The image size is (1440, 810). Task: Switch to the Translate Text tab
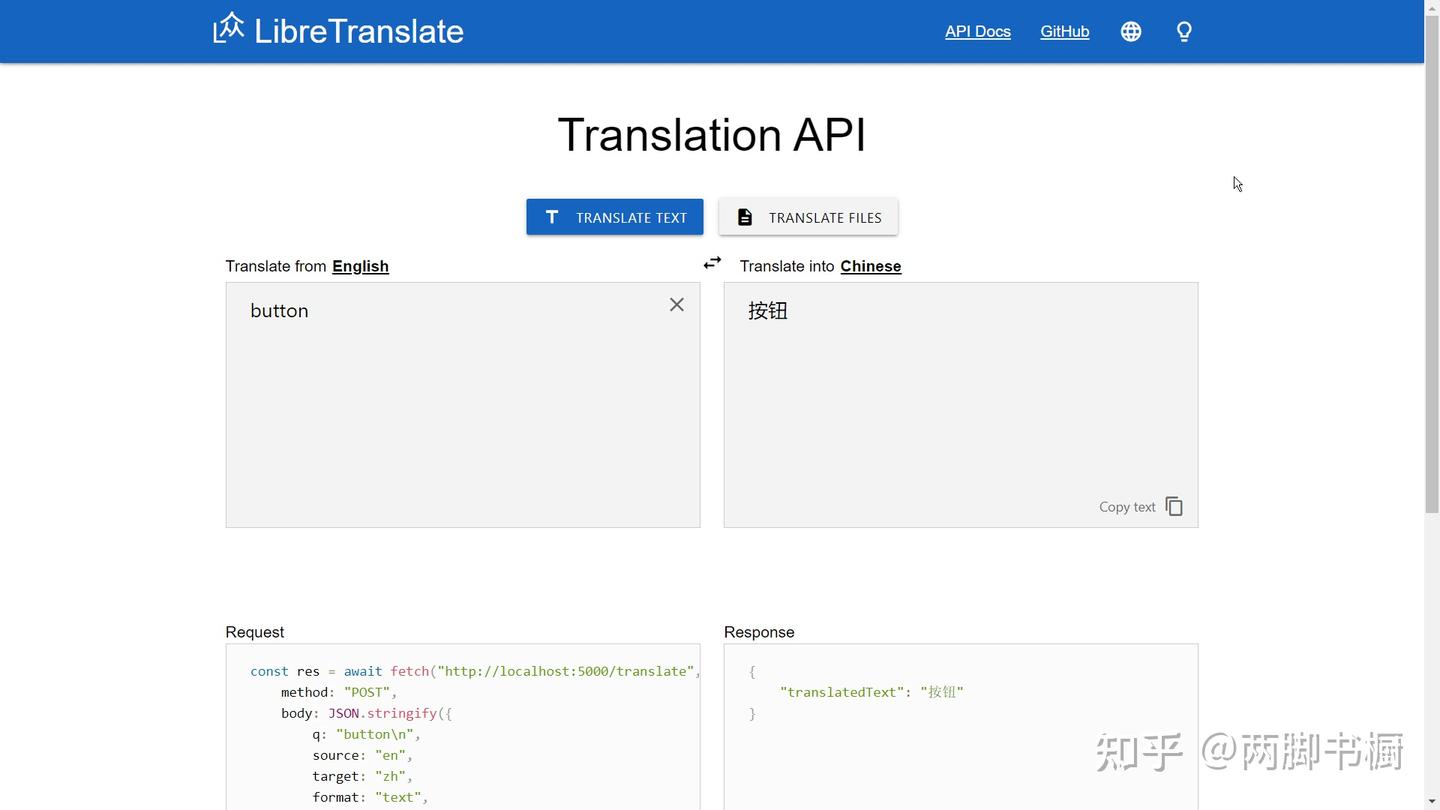tap(615, 217)
